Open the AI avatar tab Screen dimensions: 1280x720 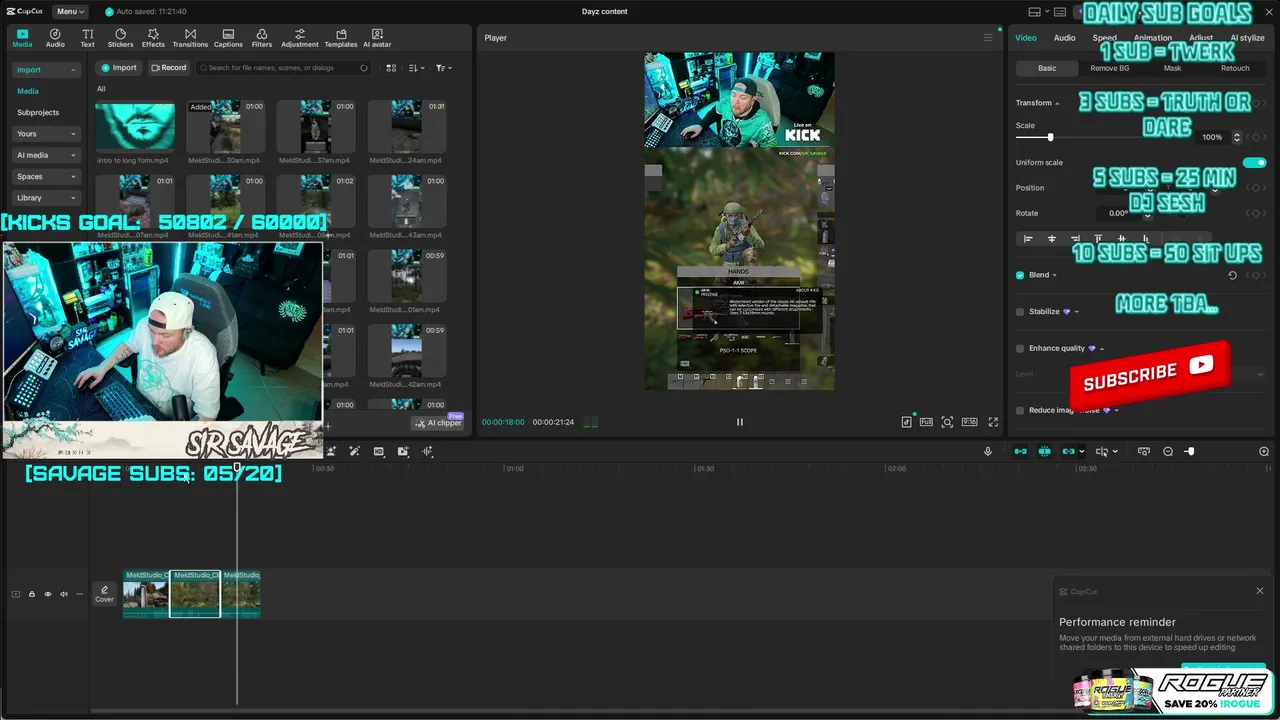[377, 38]
